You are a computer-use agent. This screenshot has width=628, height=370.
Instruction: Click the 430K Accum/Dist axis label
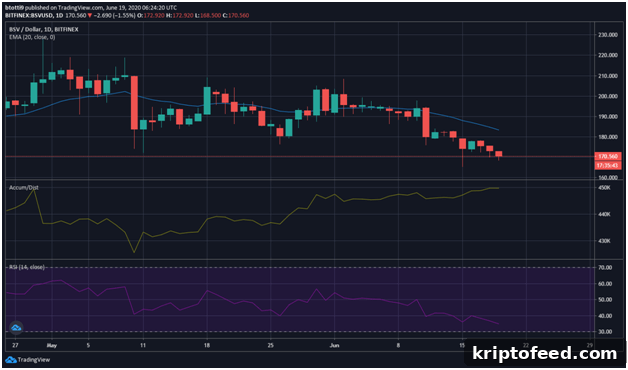click(604, 241)
